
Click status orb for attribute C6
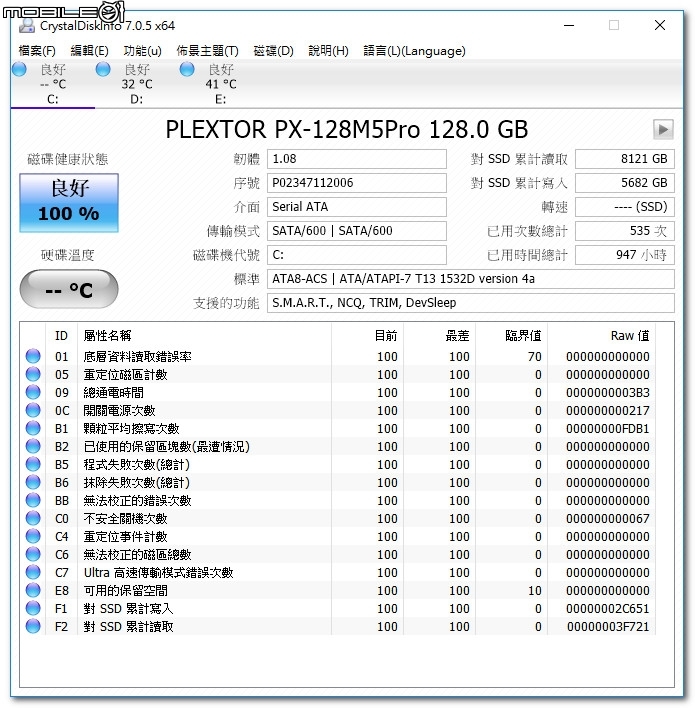[33, 554]
